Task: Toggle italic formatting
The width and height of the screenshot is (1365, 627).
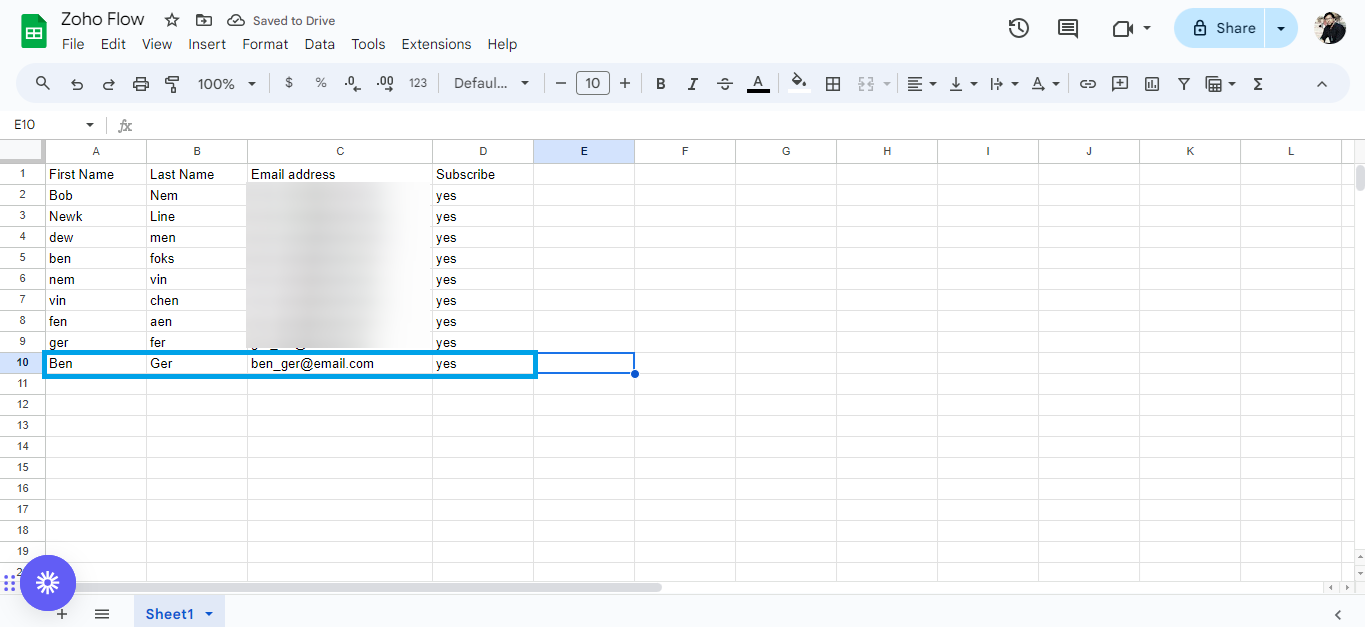Action: point(693,83)
